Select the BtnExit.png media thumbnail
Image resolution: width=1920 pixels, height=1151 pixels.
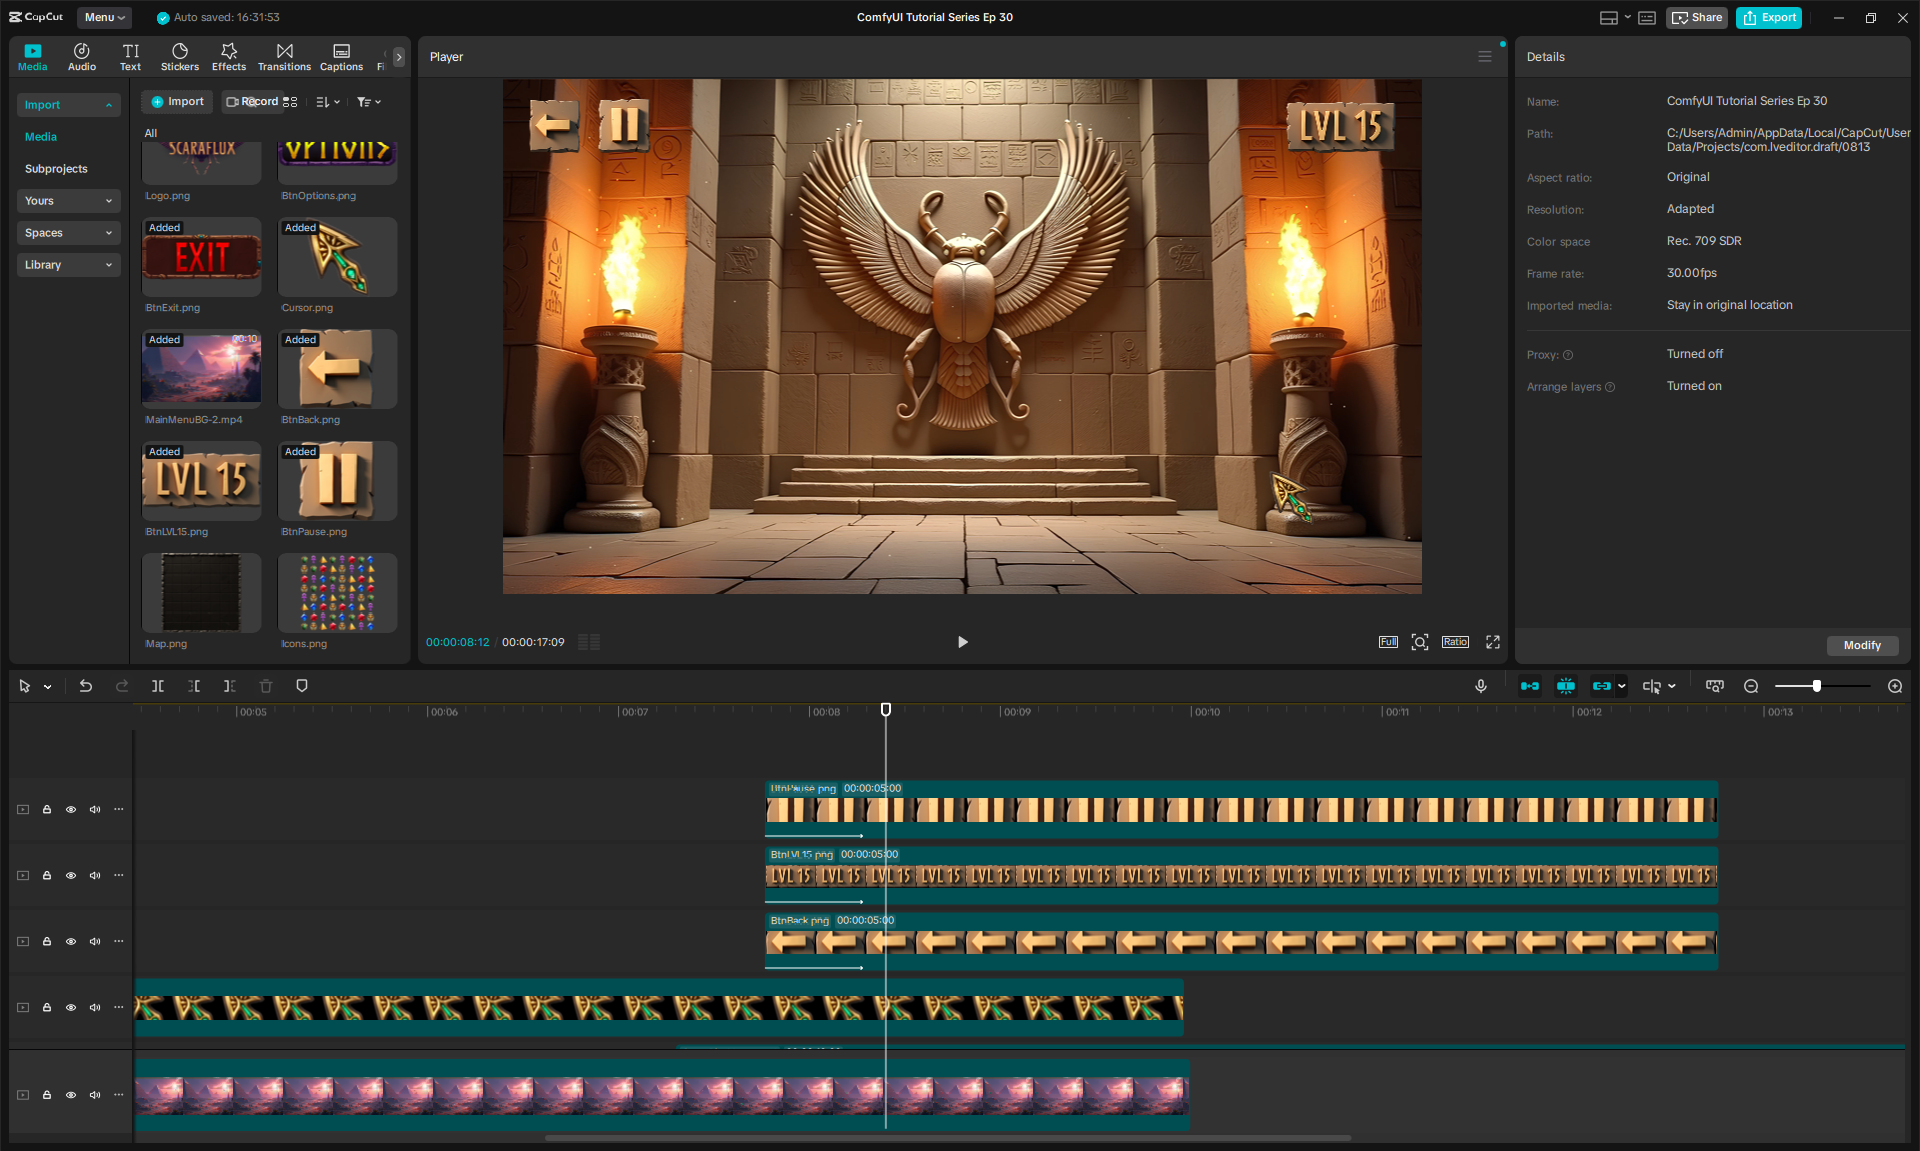tap(202, 258)
